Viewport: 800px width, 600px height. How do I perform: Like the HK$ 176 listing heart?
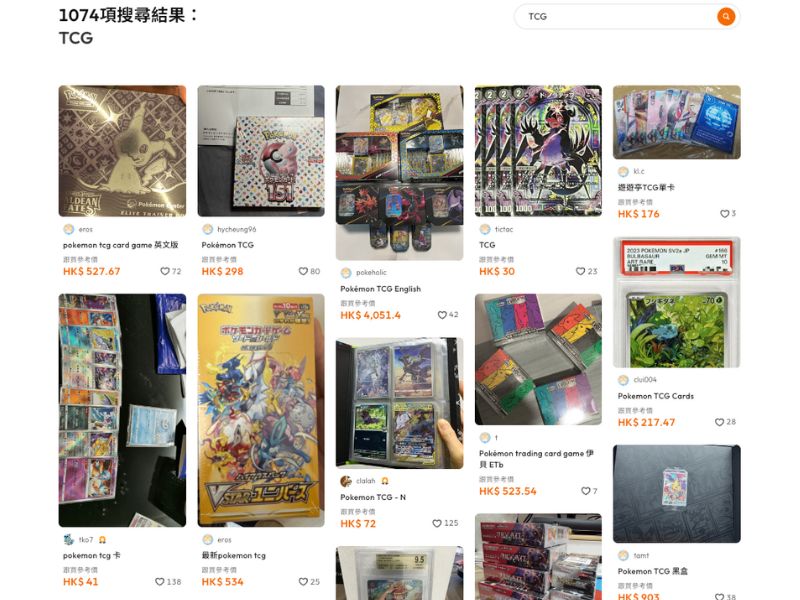pyautogui.click(x=724, y=214)
